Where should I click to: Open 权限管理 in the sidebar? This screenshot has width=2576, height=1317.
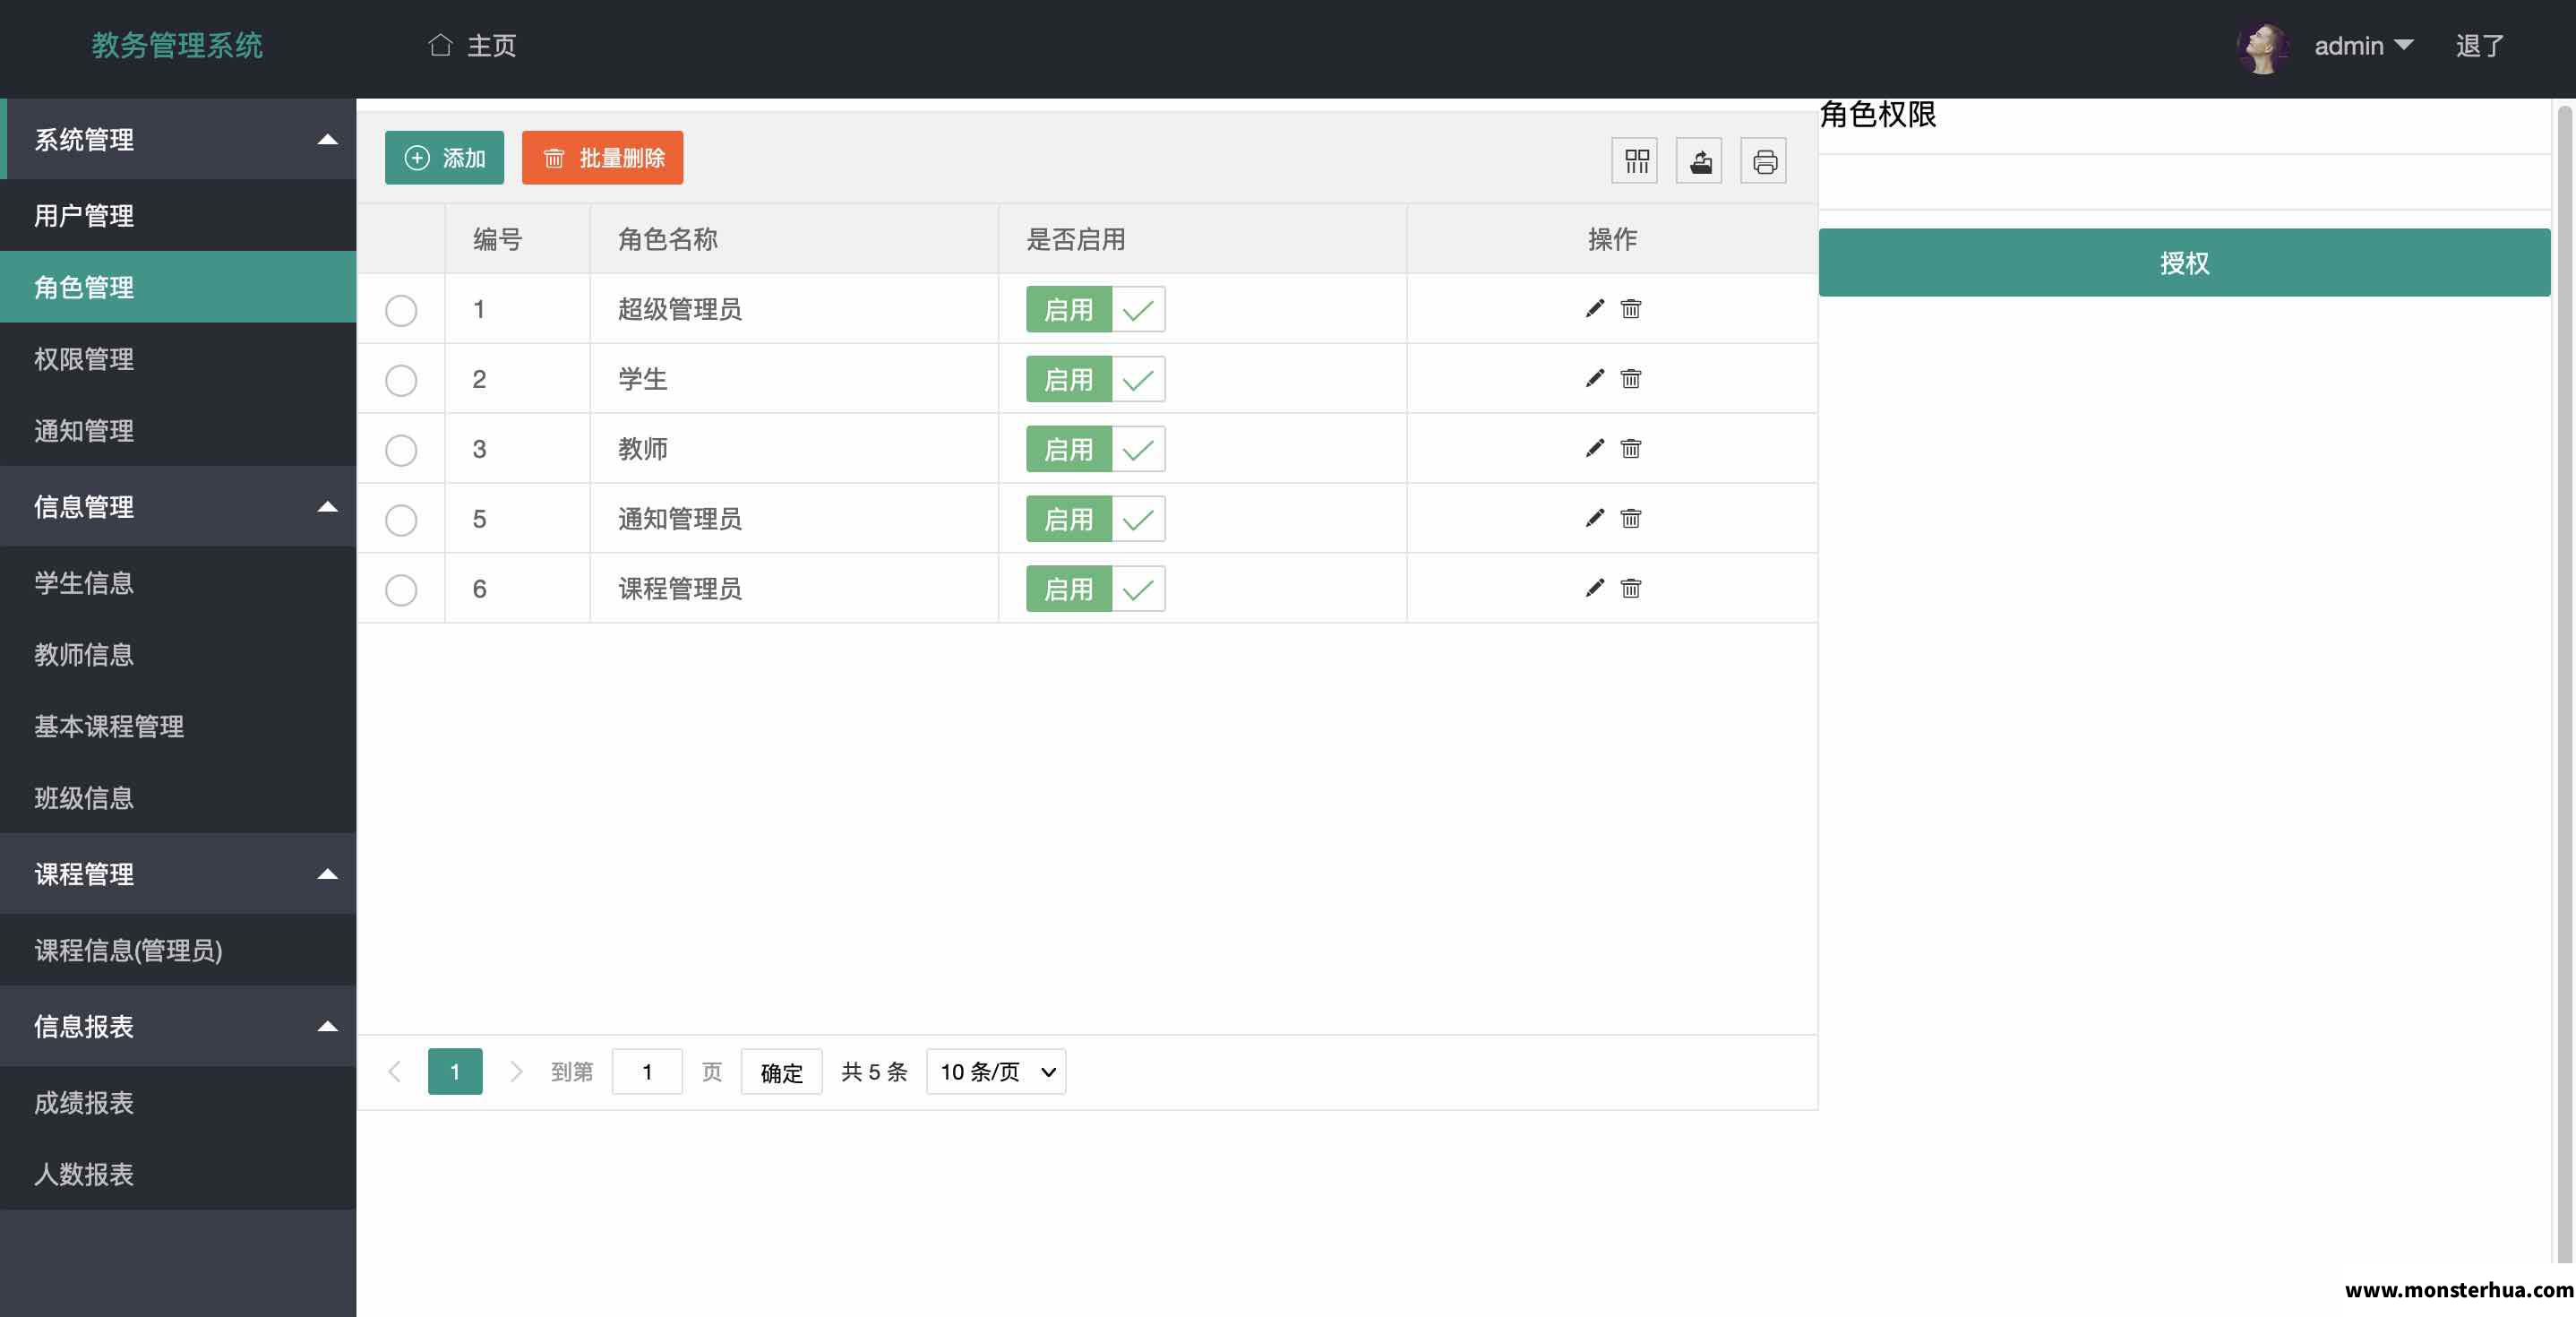(x=178, y=359)
